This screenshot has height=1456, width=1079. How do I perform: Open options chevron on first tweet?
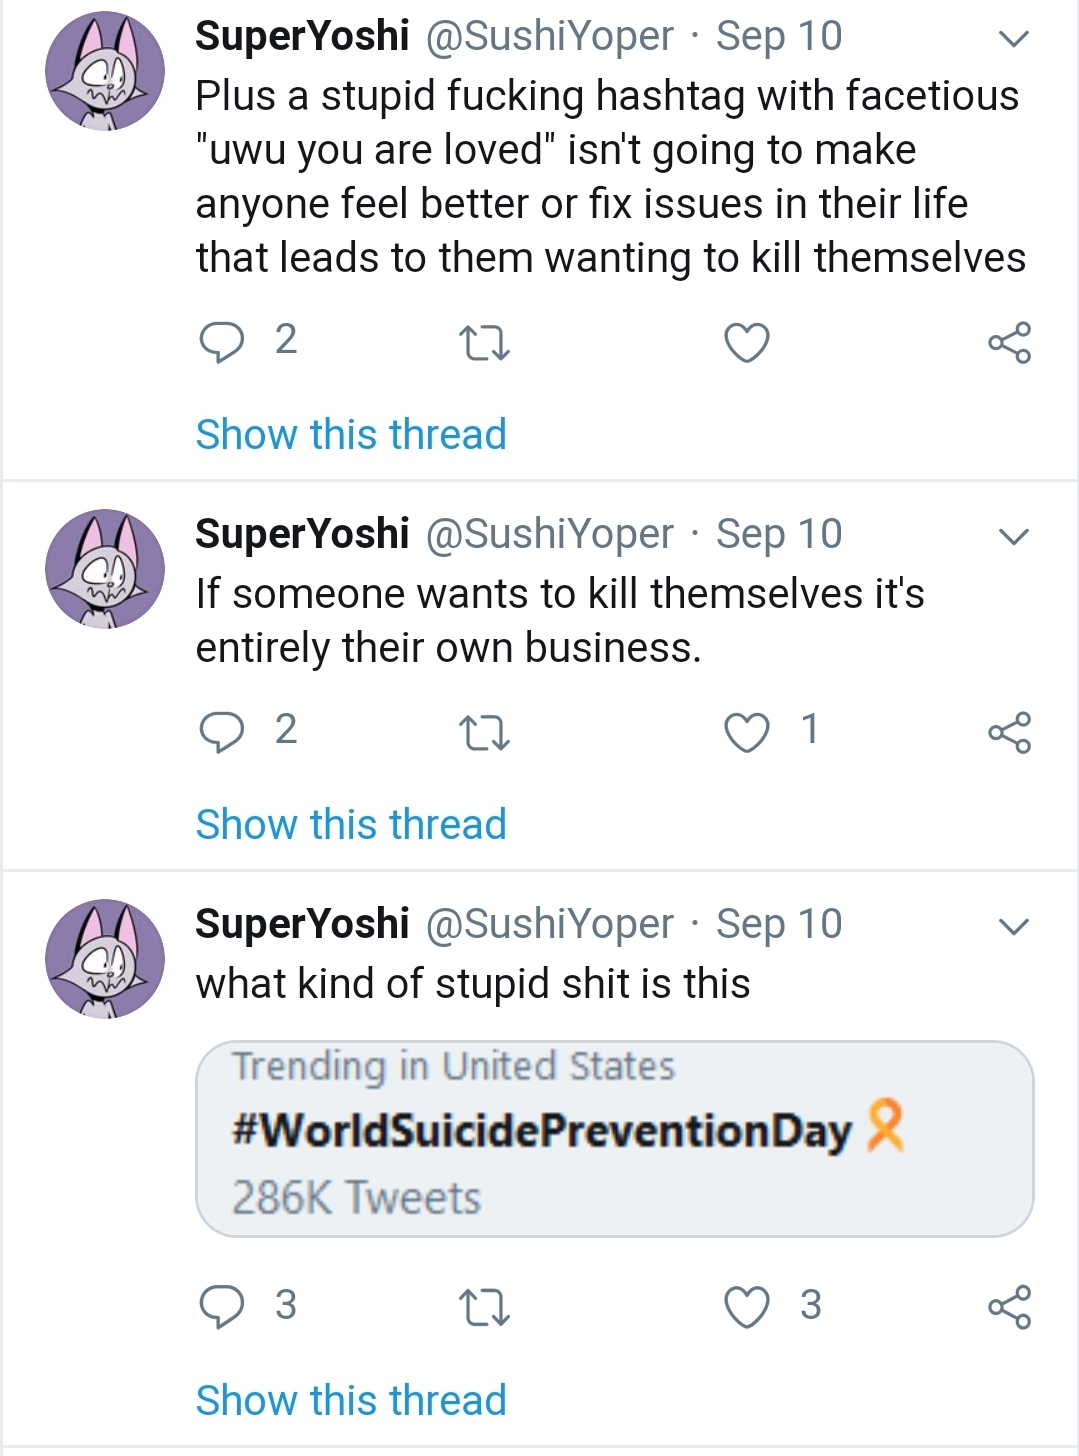(x=1014, y=39)
